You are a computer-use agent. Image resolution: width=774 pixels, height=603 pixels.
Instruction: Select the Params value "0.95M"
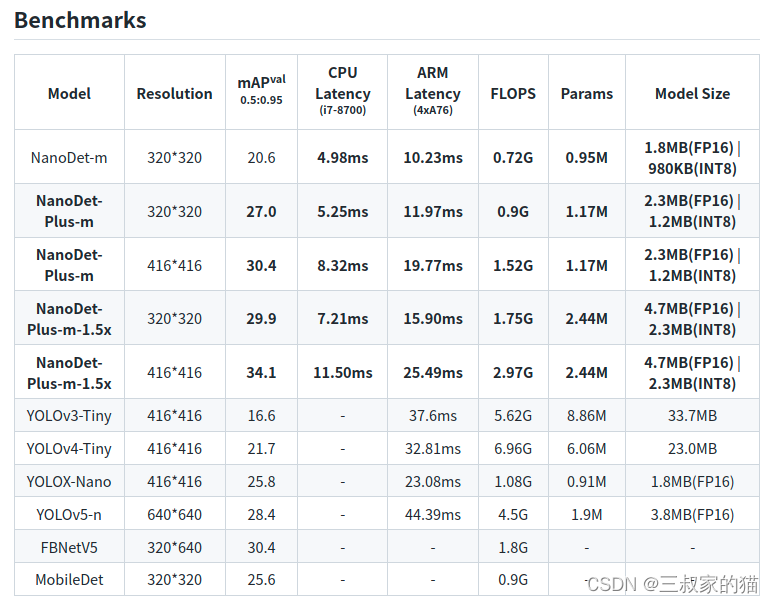586,158
